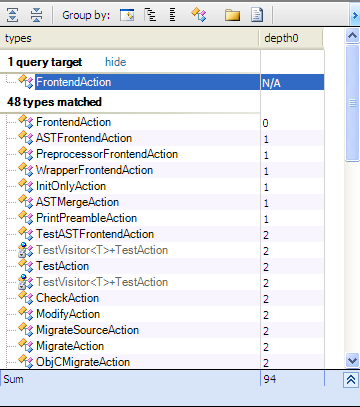Click the '1 query target' group header

45,62
